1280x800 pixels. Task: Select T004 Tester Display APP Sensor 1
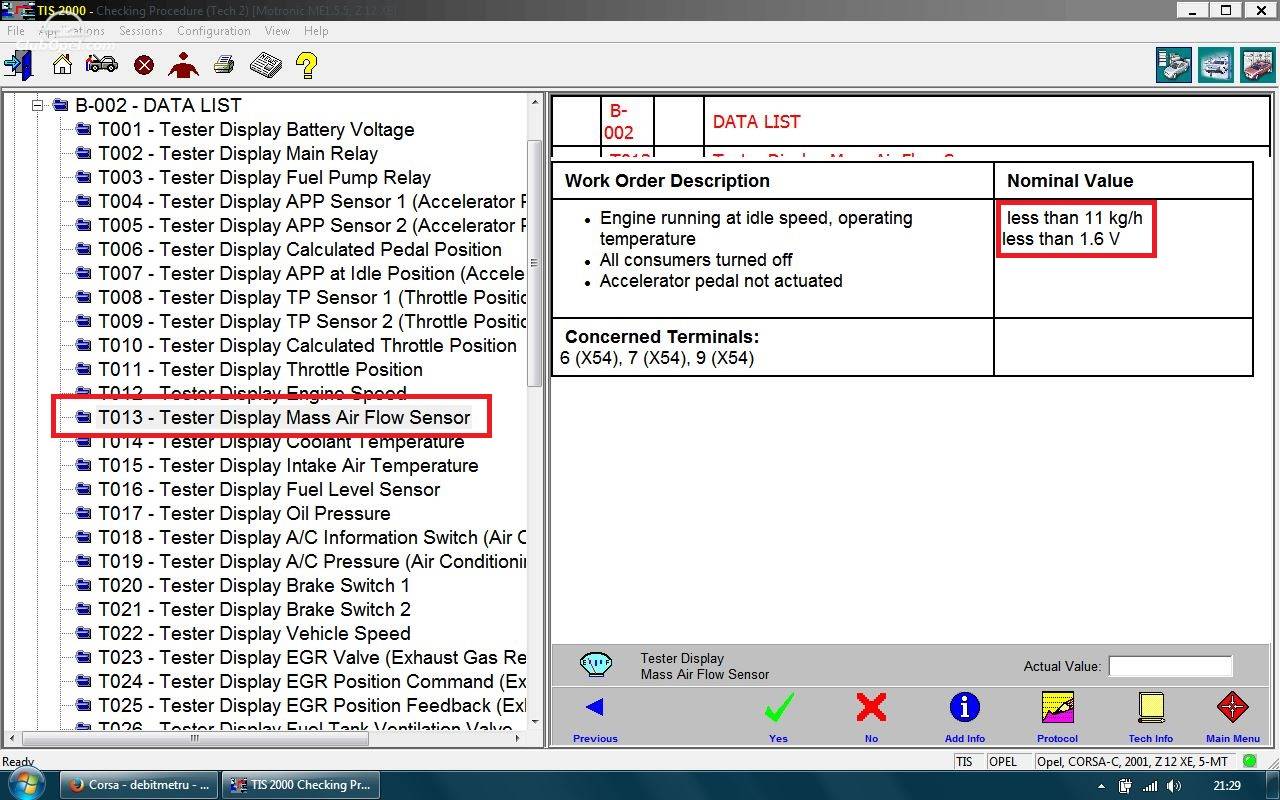click(x=312, y=201)
